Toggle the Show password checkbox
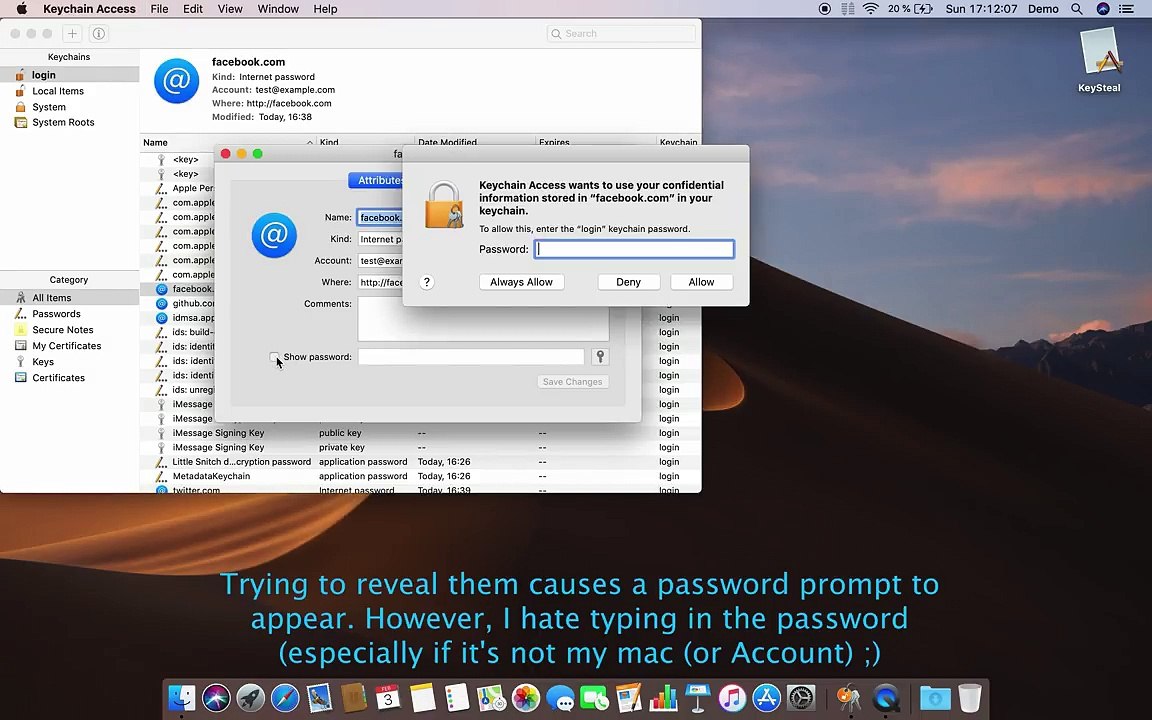This screenshot has height=720, width=1152. [274, 357]
